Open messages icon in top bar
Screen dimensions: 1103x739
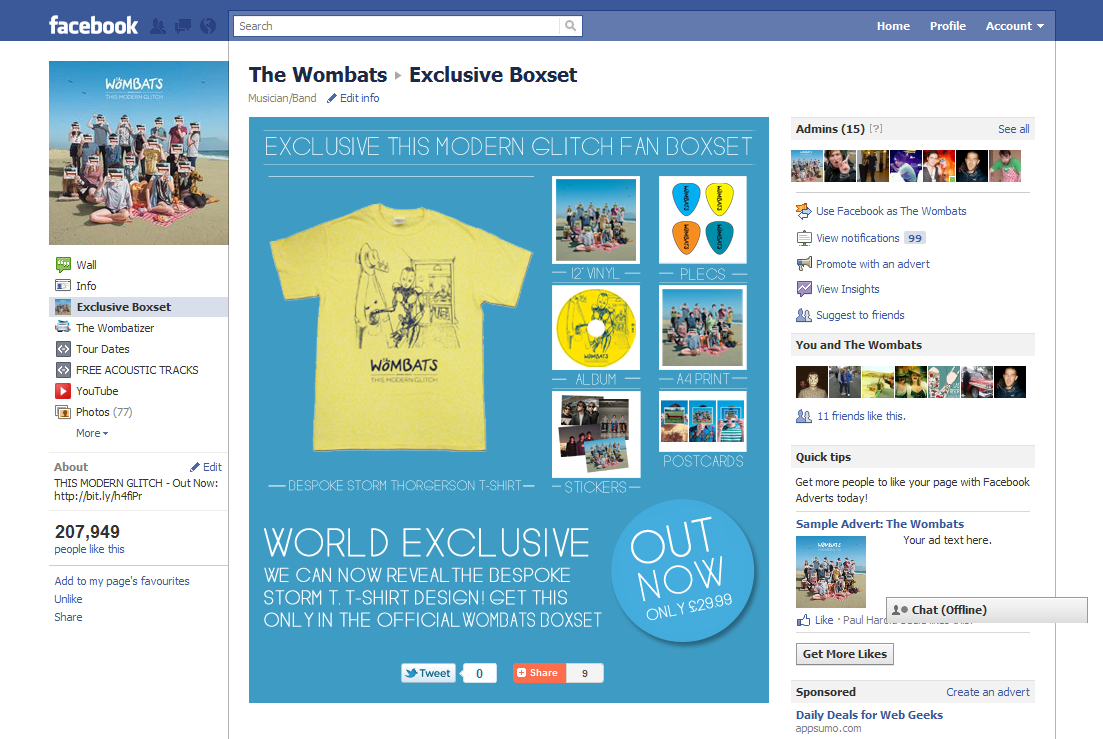(183, 26)
